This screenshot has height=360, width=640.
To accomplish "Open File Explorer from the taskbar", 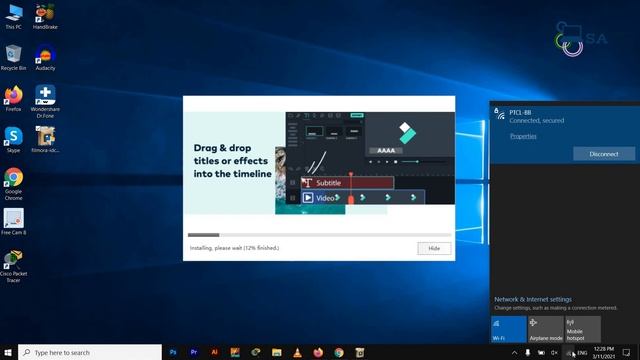I will tap(277, 352).
